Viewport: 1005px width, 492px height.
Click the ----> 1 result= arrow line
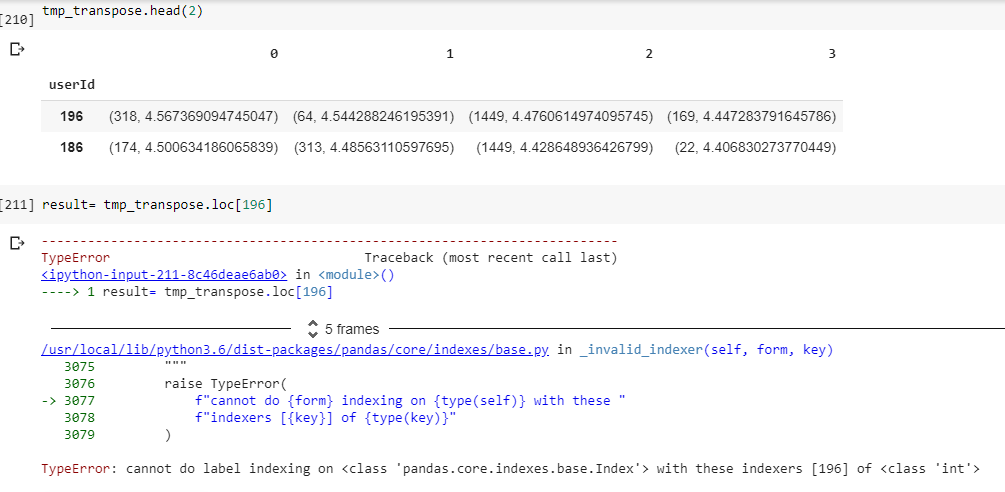(187, 292)
